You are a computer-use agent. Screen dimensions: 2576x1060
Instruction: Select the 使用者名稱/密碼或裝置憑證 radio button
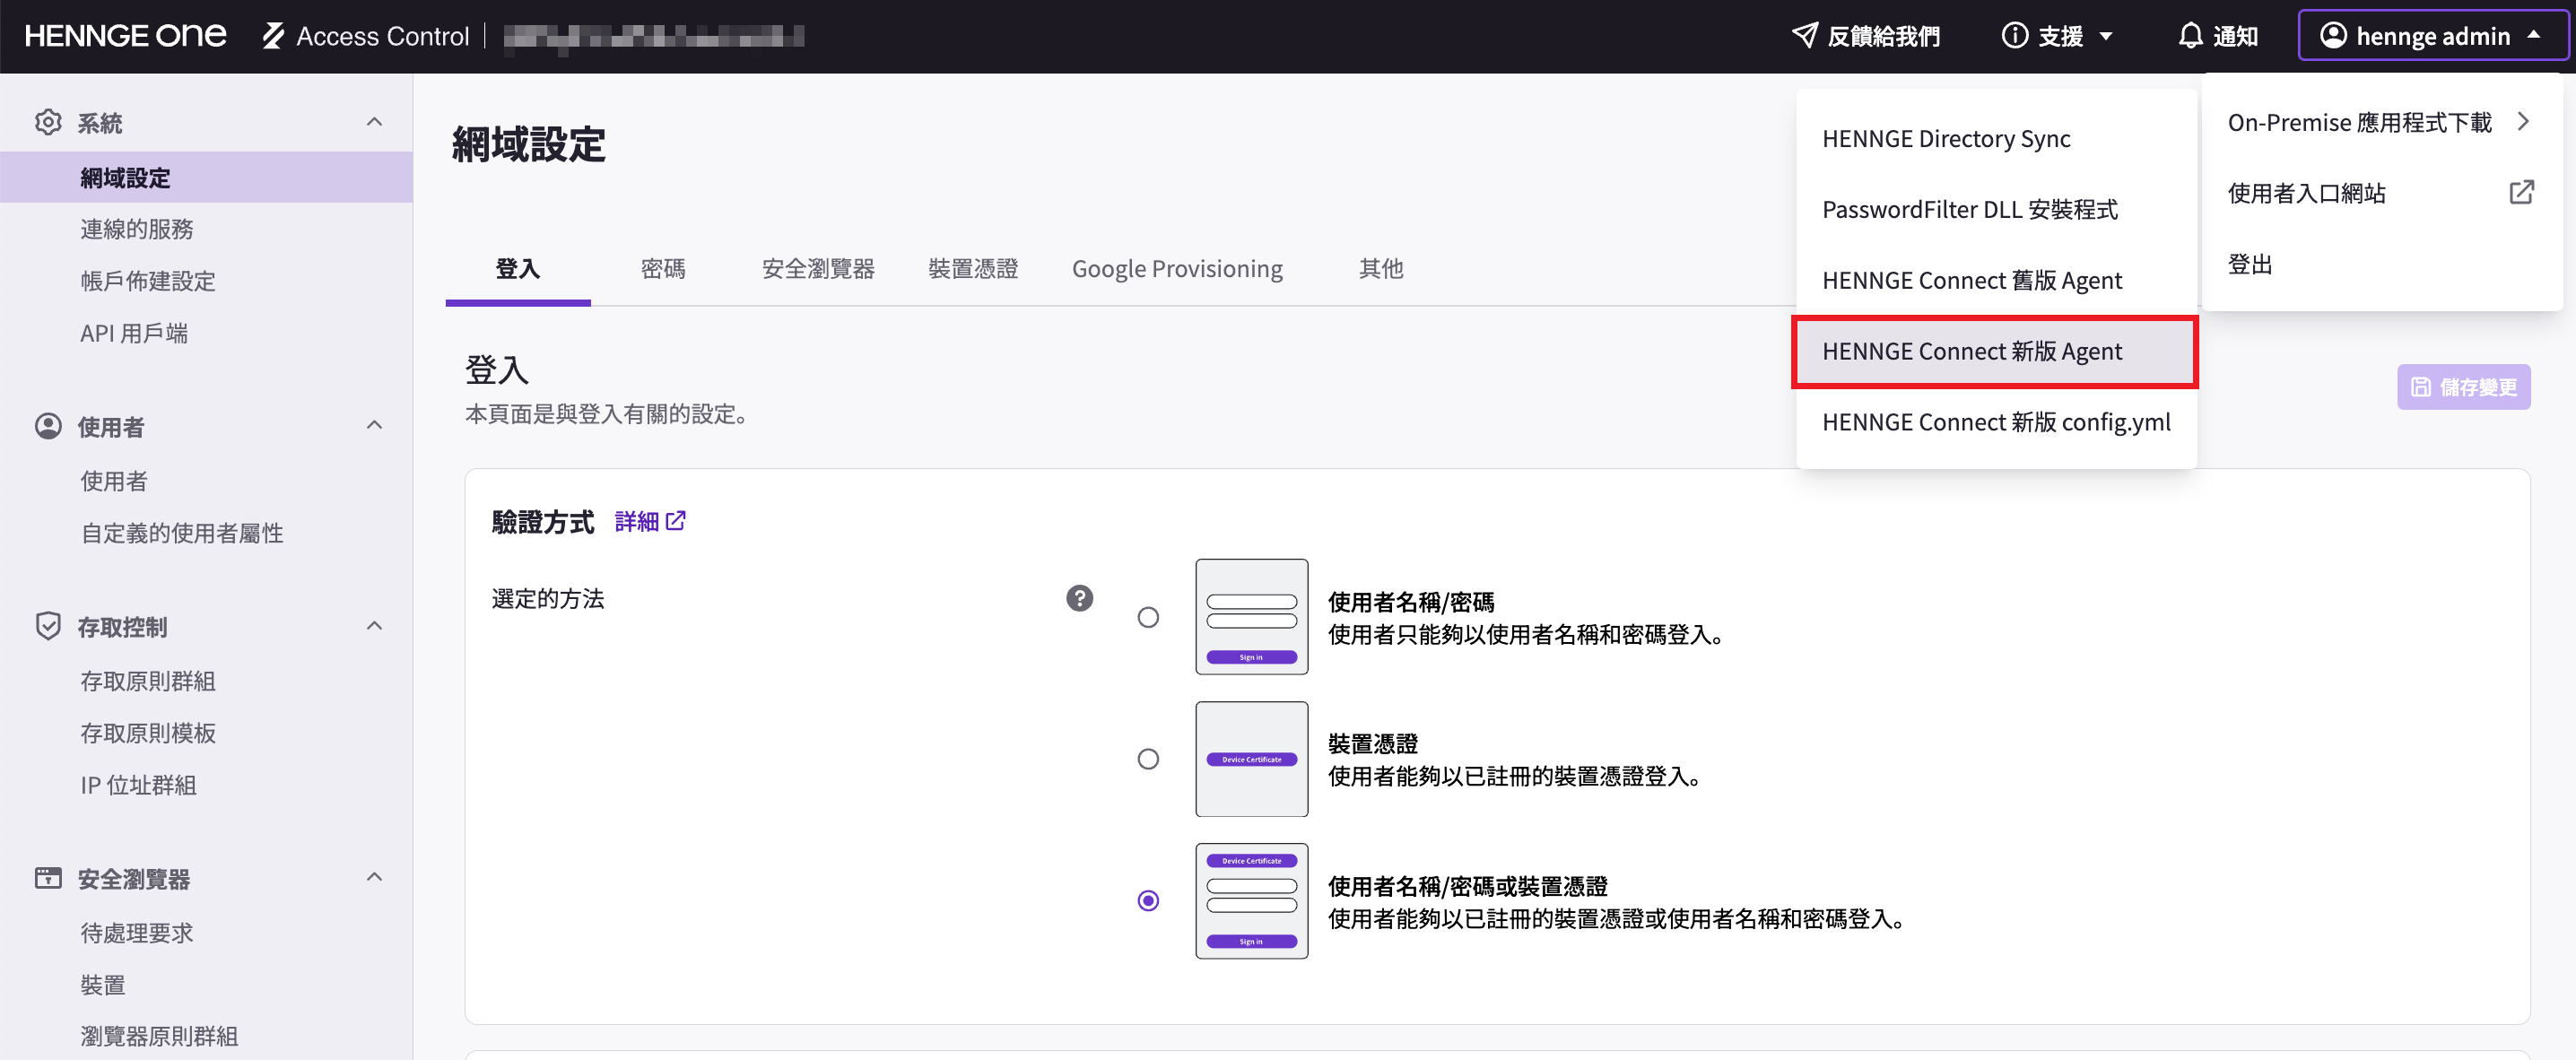pyautogui.click(x=1148, y=901)
